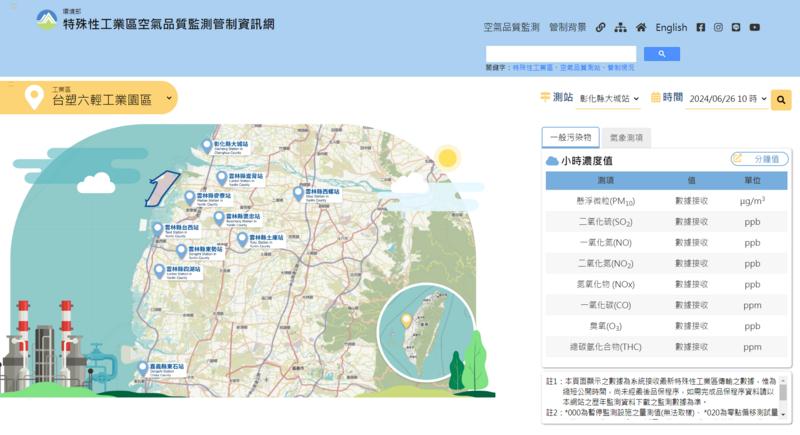Select the 雲林縣西螺站 map pin
Image resolution: width=800 pixels, height=435 pixels.
[298, 193]
